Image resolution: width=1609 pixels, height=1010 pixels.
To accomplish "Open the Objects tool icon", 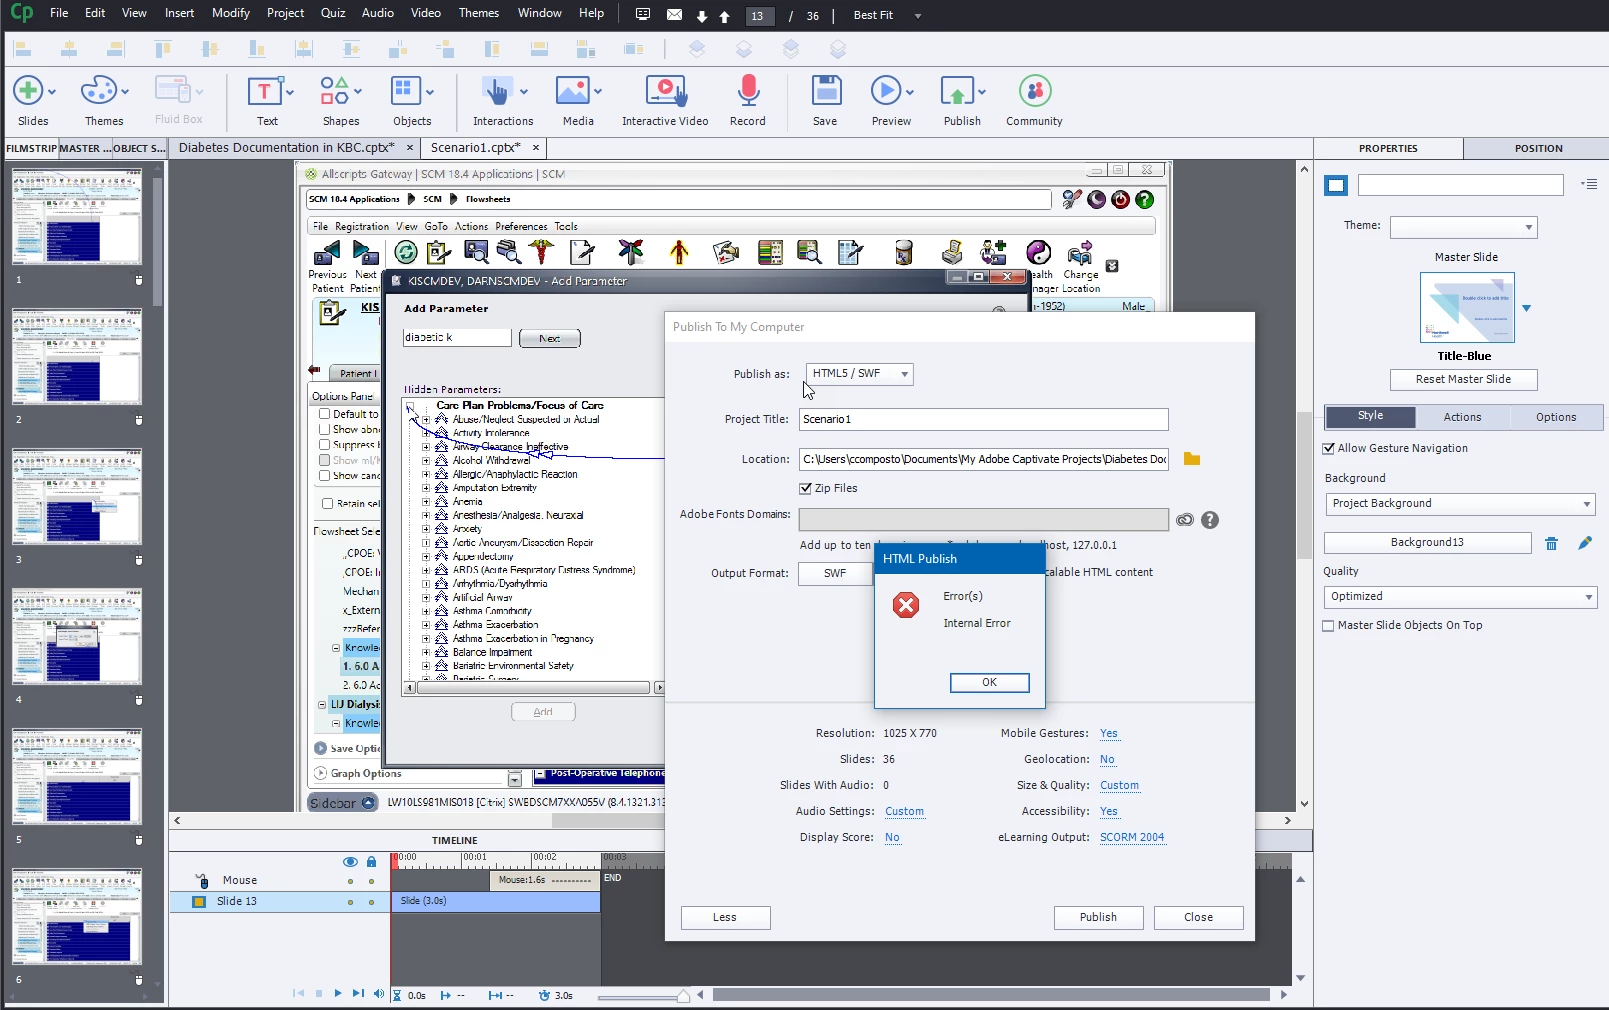I will click(x=405, y=91).
